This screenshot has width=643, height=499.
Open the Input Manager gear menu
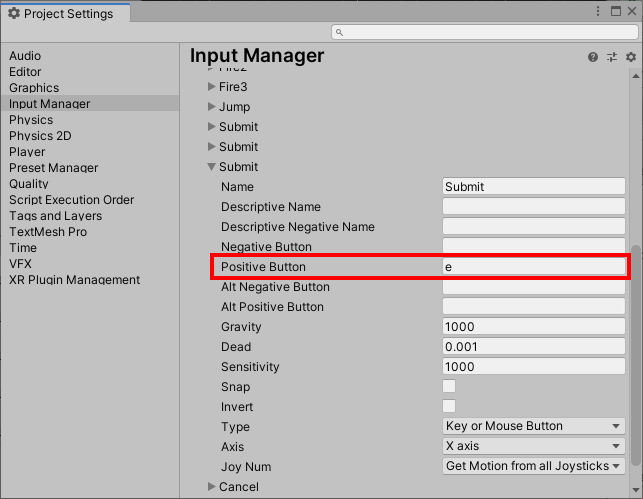click(631, 57)
